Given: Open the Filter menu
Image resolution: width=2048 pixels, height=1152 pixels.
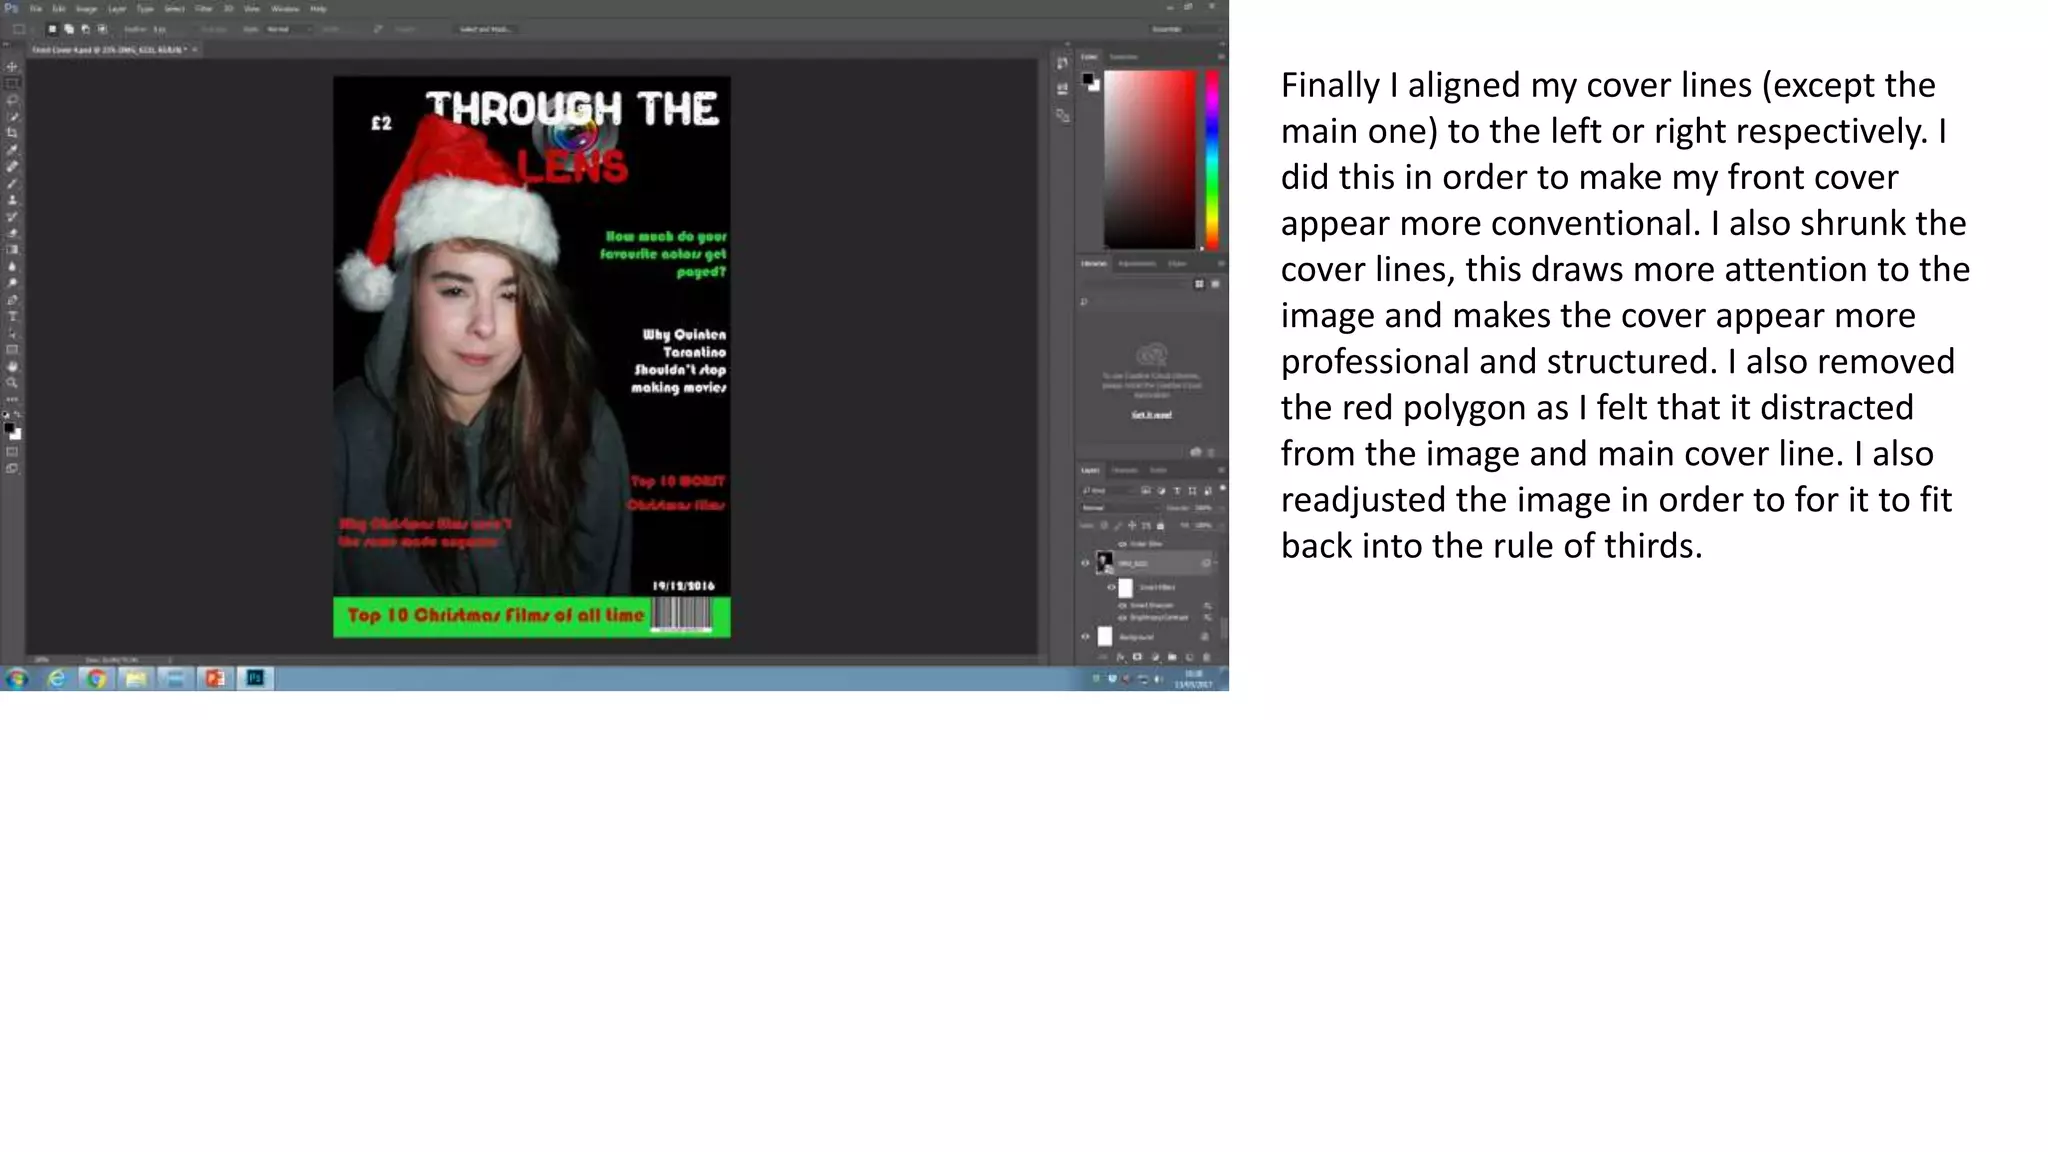Looking at the screenshot, I should [x=203, y=8].
